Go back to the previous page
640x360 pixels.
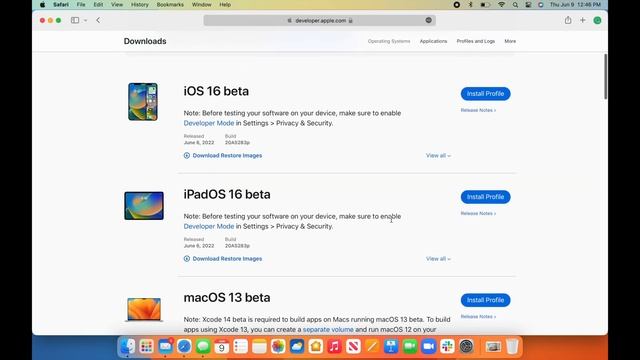98,20
